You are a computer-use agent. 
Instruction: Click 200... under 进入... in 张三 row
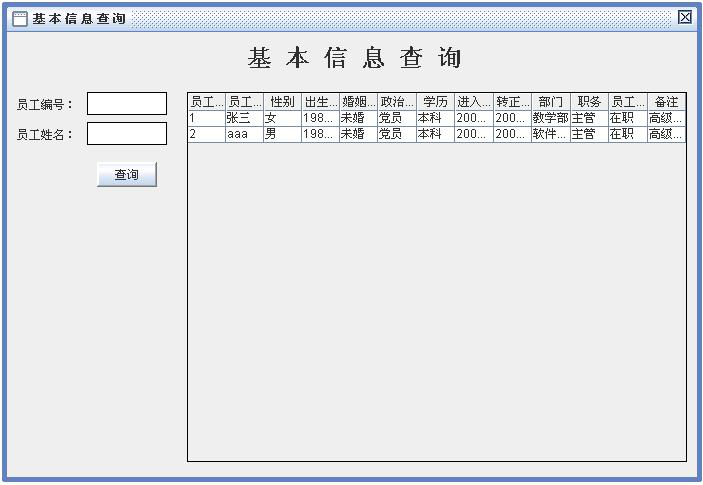[474, 118]
